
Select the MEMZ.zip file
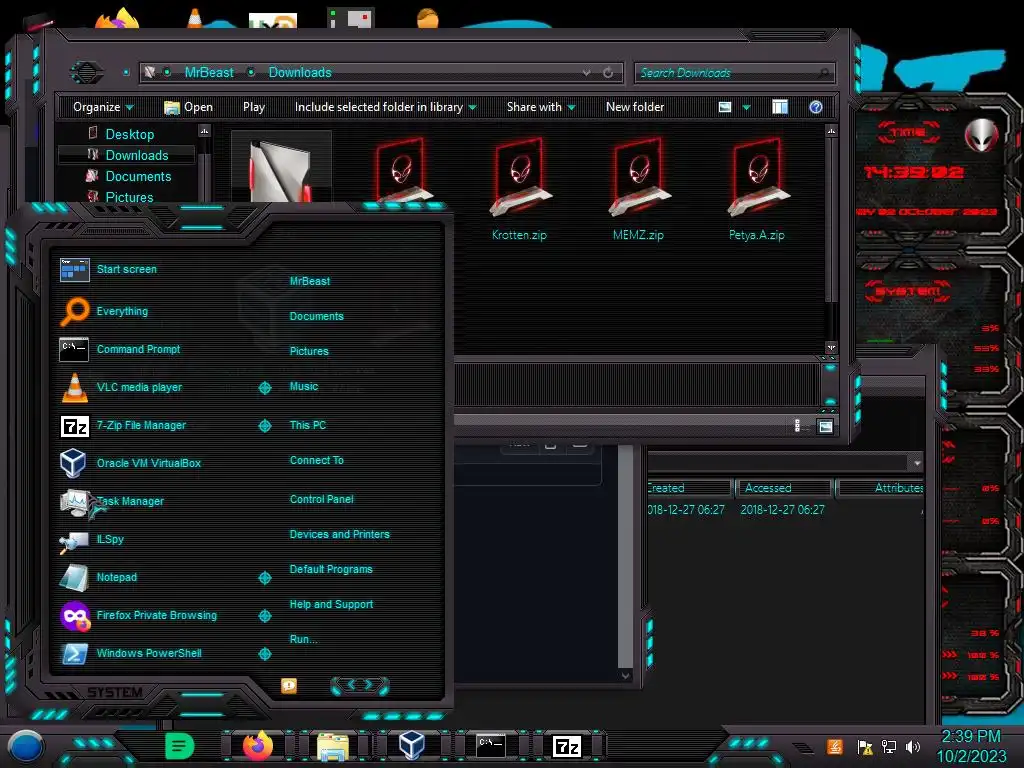tap(638, 189)
